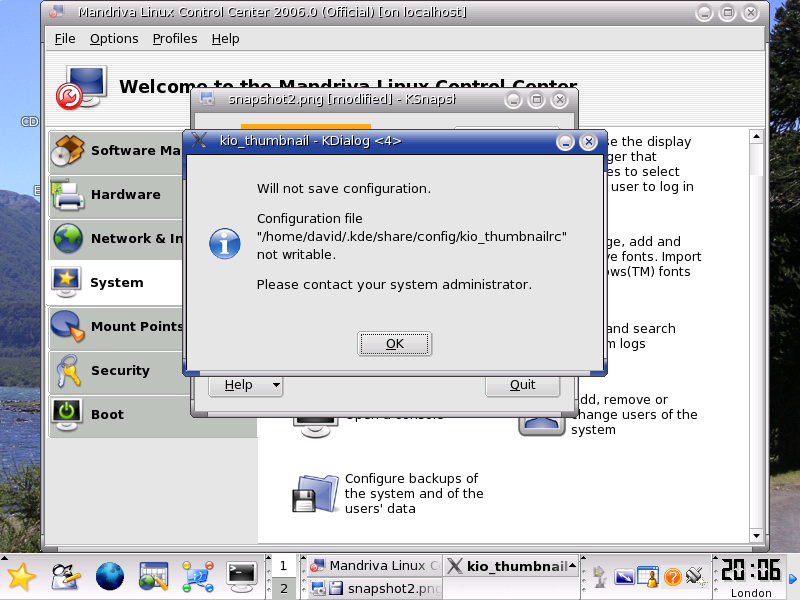This screenshot has width=800, height=600.
Task: Select the Security category
Action: point(116,370)
